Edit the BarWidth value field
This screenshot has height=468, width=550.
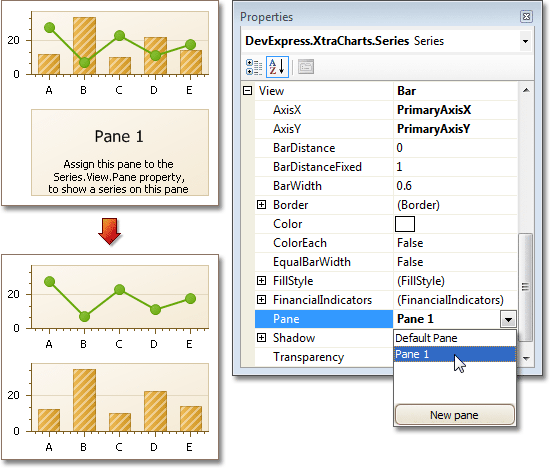tap(455, 186)
